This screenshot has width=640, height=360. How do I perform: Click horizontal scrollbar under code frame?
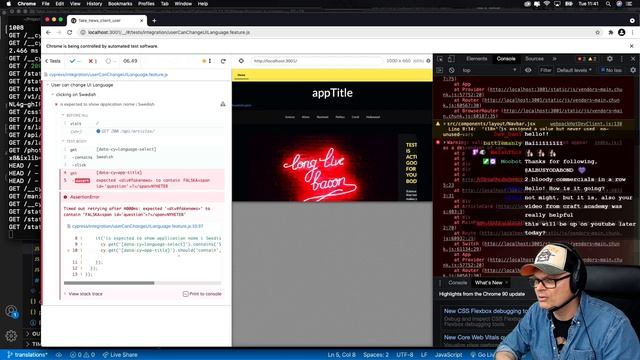coord(109,283)
